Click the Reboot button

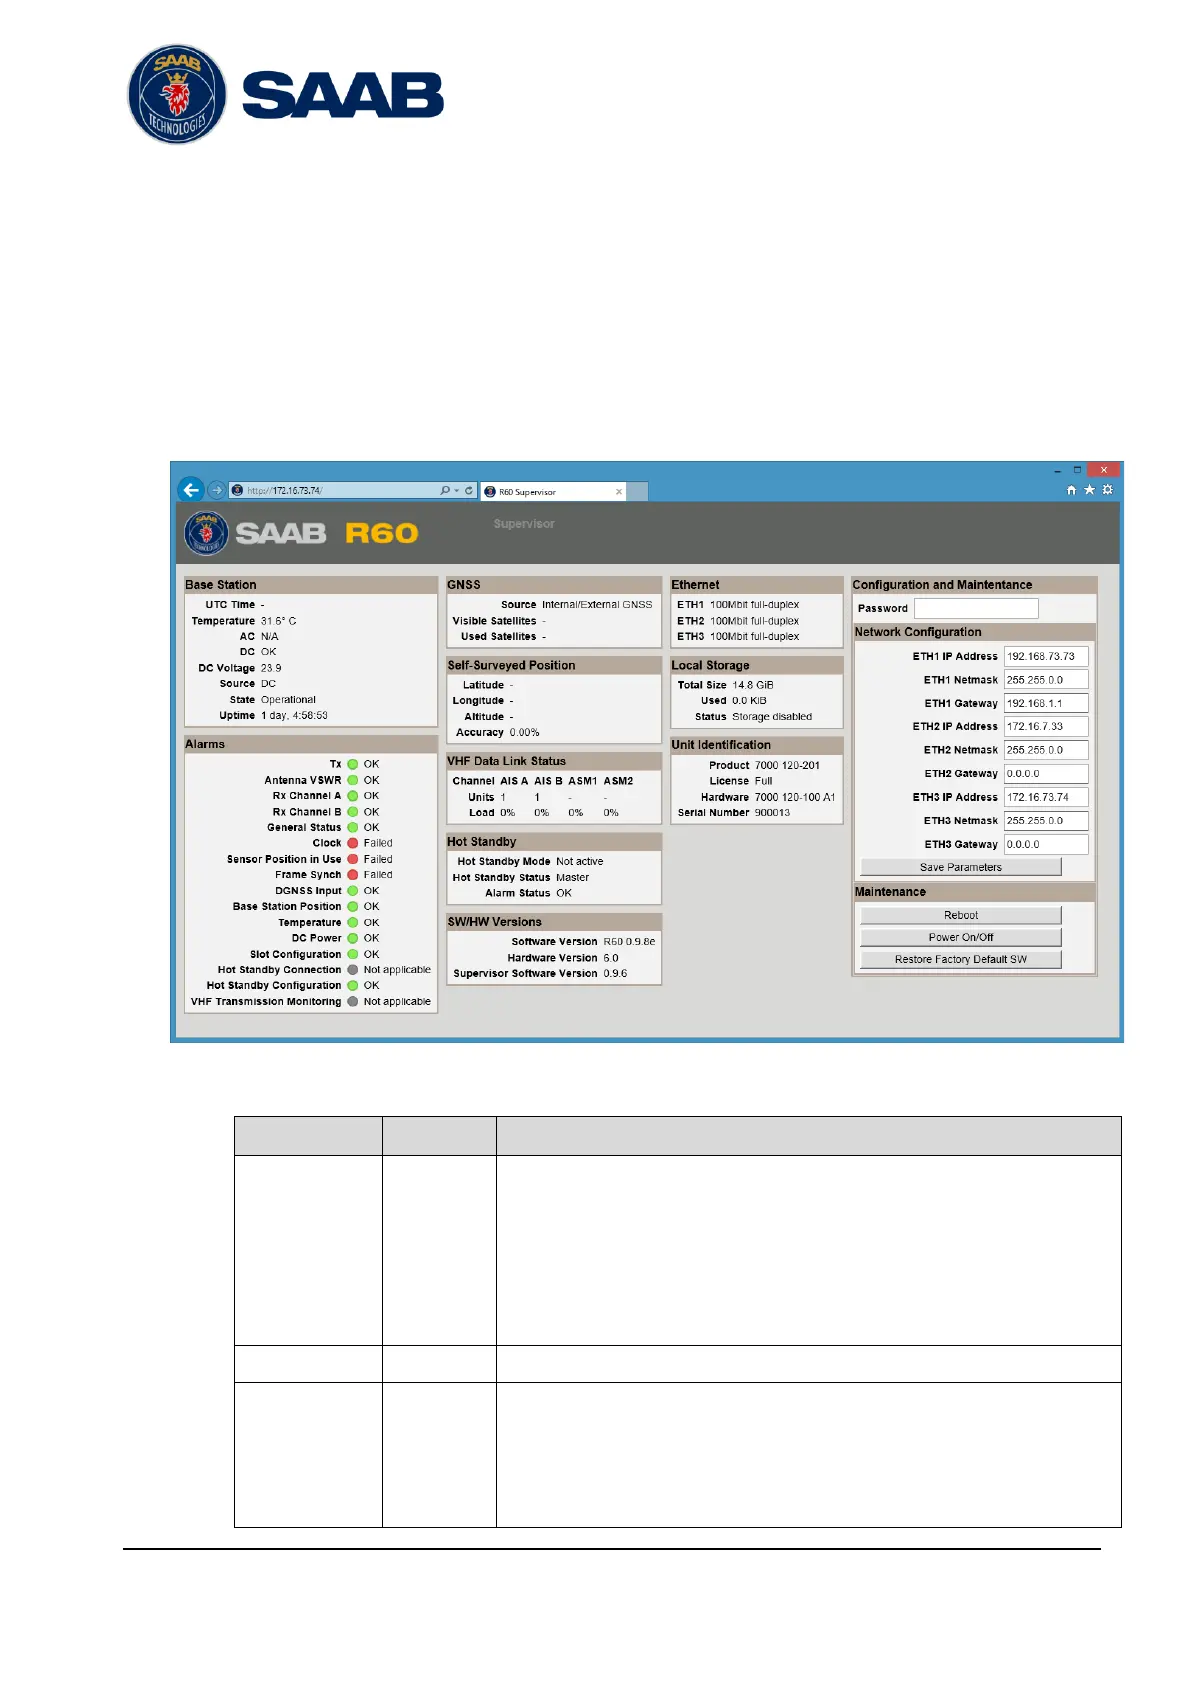coord(961,916)
